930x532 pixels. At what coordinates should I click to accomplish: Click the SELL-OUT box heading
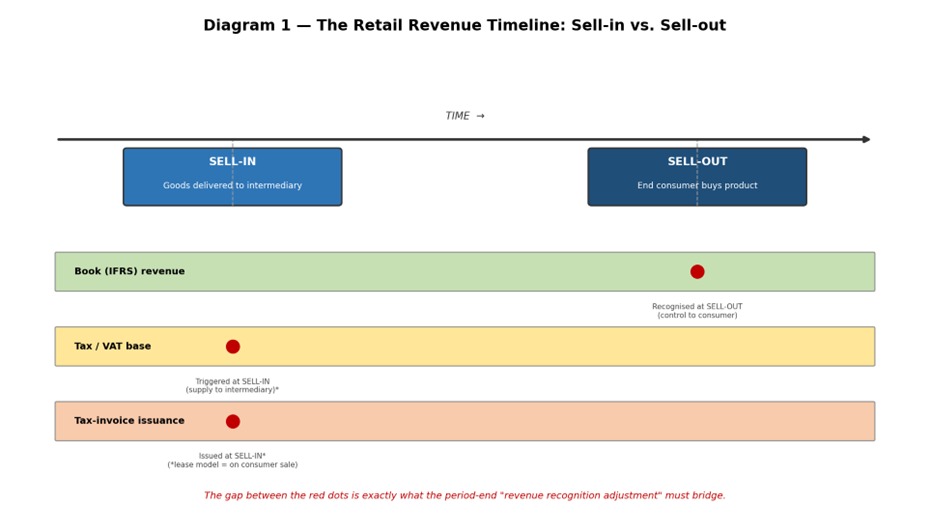[697, 161]
